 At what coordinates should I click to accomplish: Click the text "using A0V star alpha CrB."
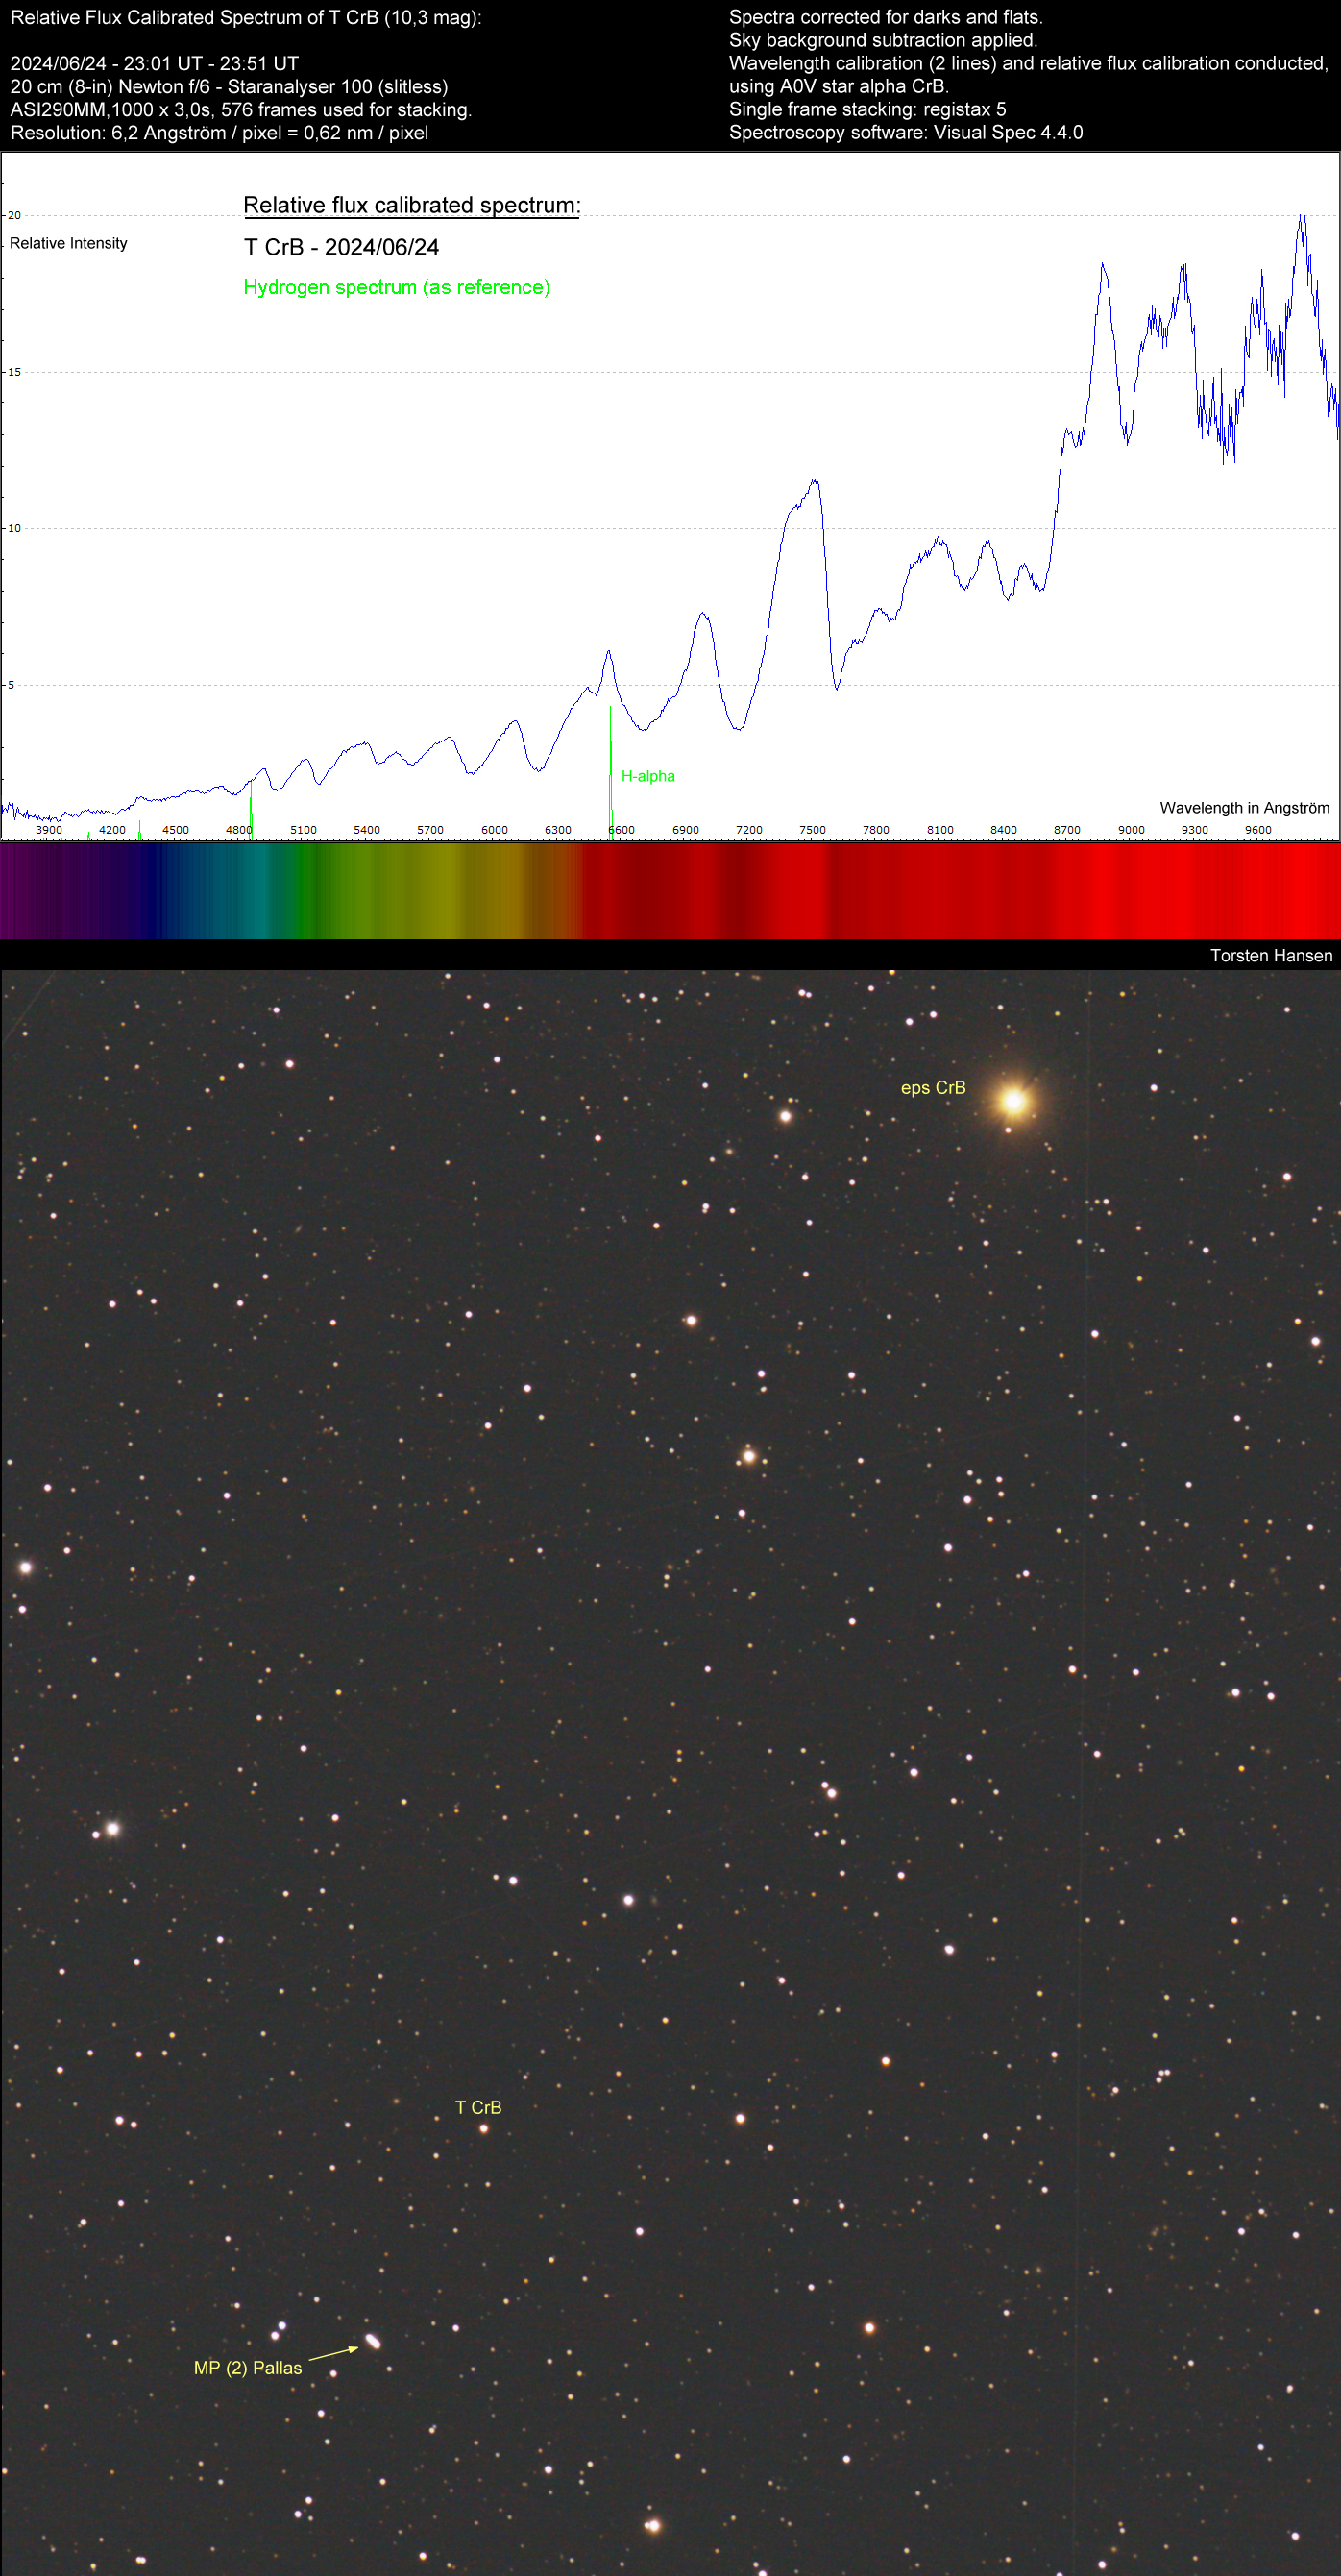[838, 87]
